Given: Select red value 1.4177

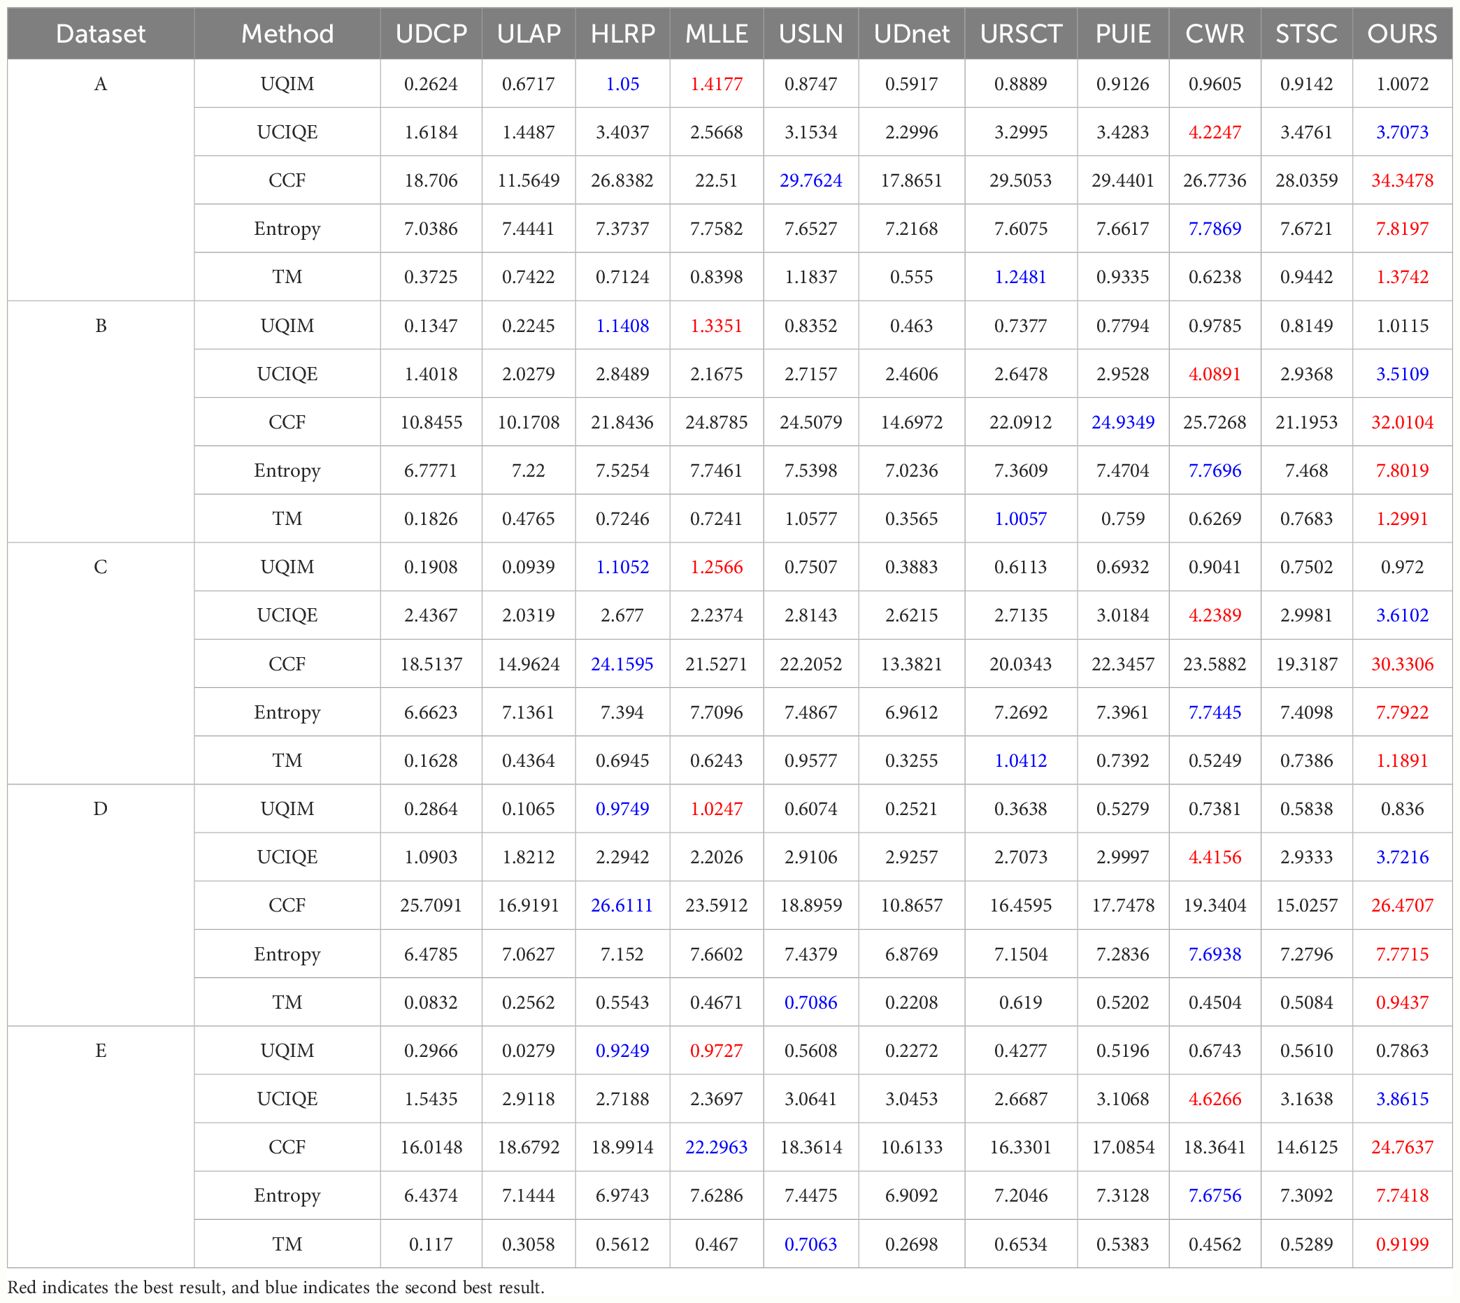Looking at the screenshot, I should coord(716,84).
